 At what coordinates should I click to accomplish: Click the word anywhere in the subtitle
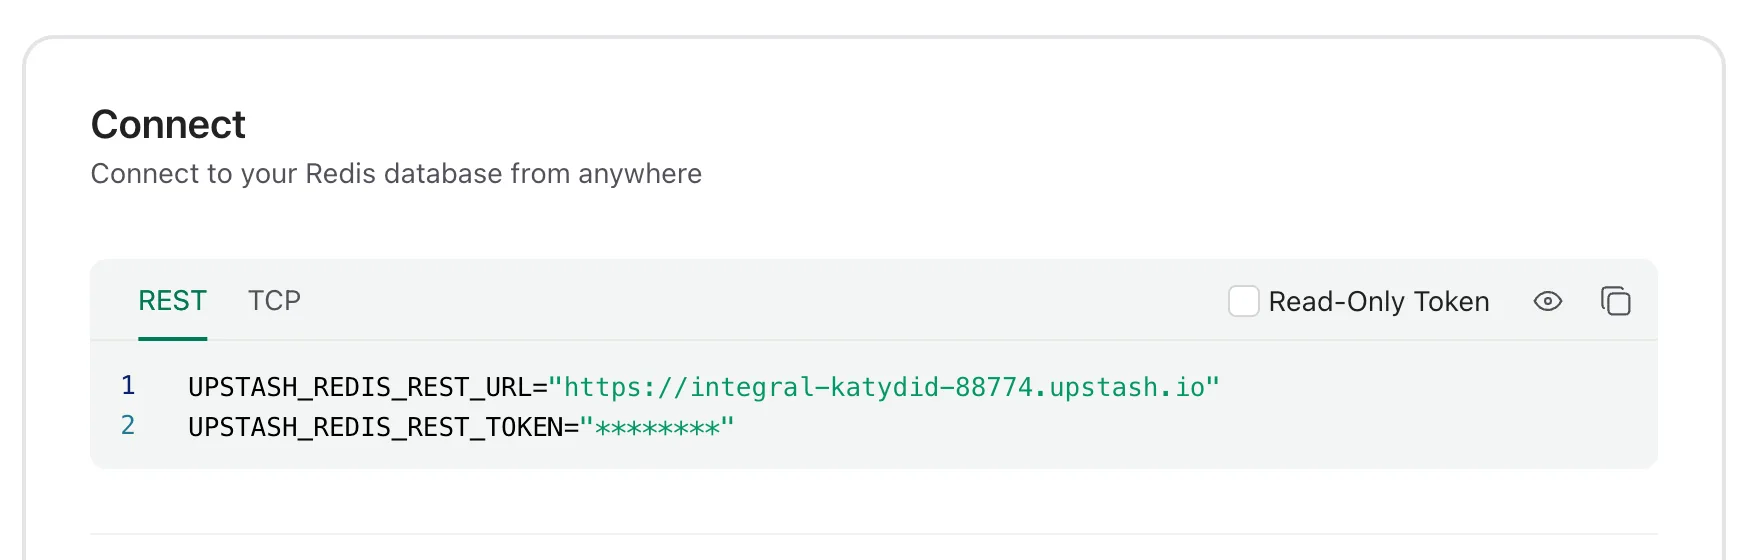pos(640,175)
